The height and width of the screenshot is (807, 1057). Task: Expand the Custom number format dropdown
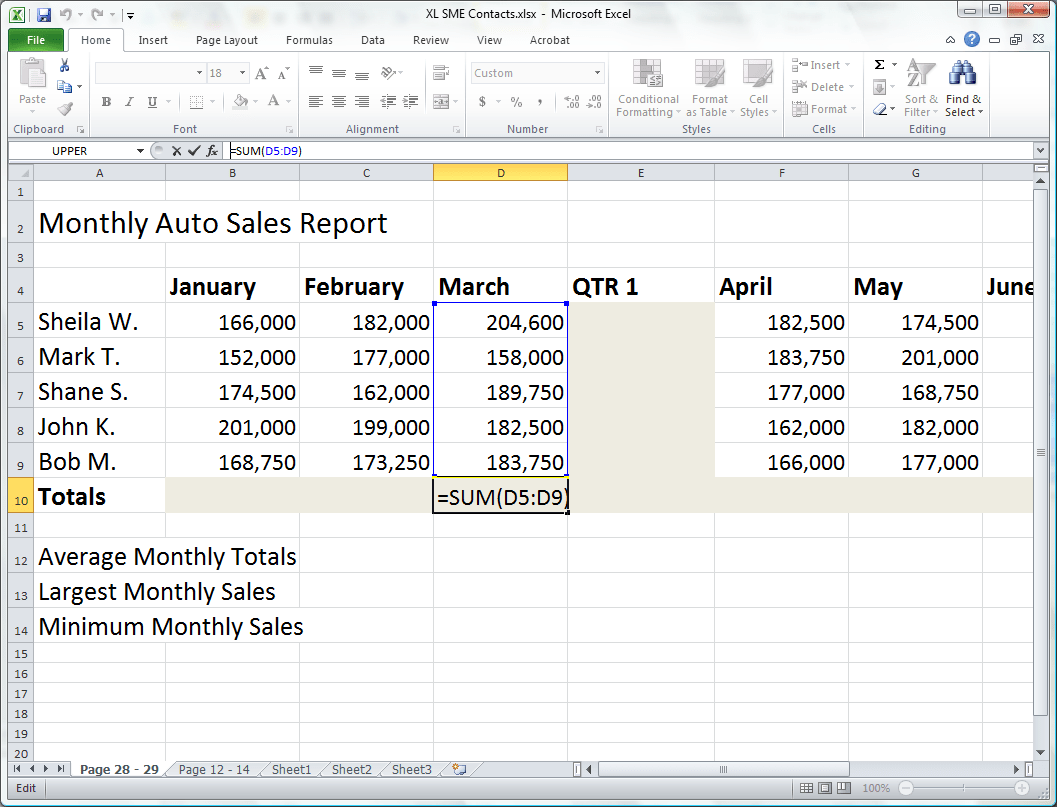point(597,73)
